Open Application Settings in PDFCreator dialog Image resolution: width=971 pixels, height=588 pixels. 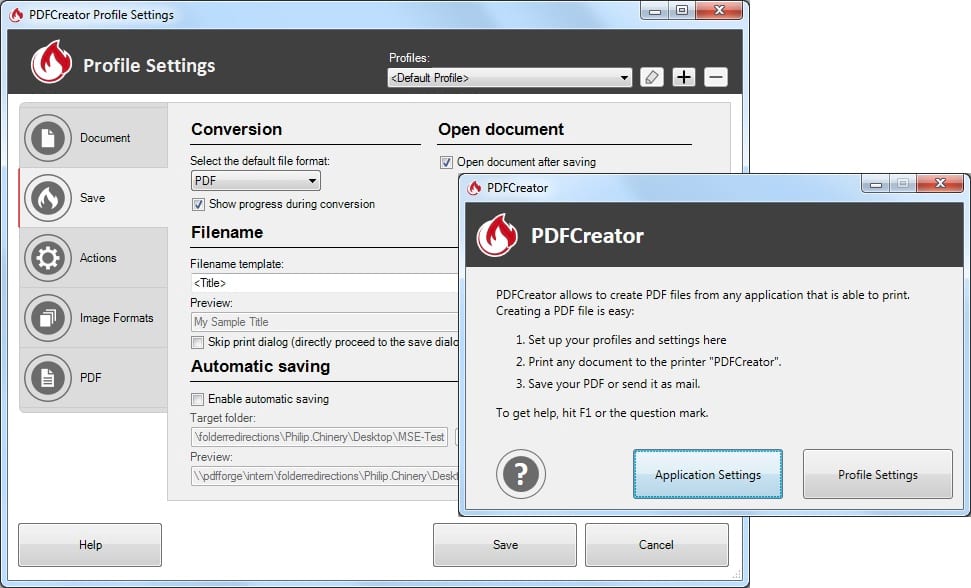click(x=708, y=474)
